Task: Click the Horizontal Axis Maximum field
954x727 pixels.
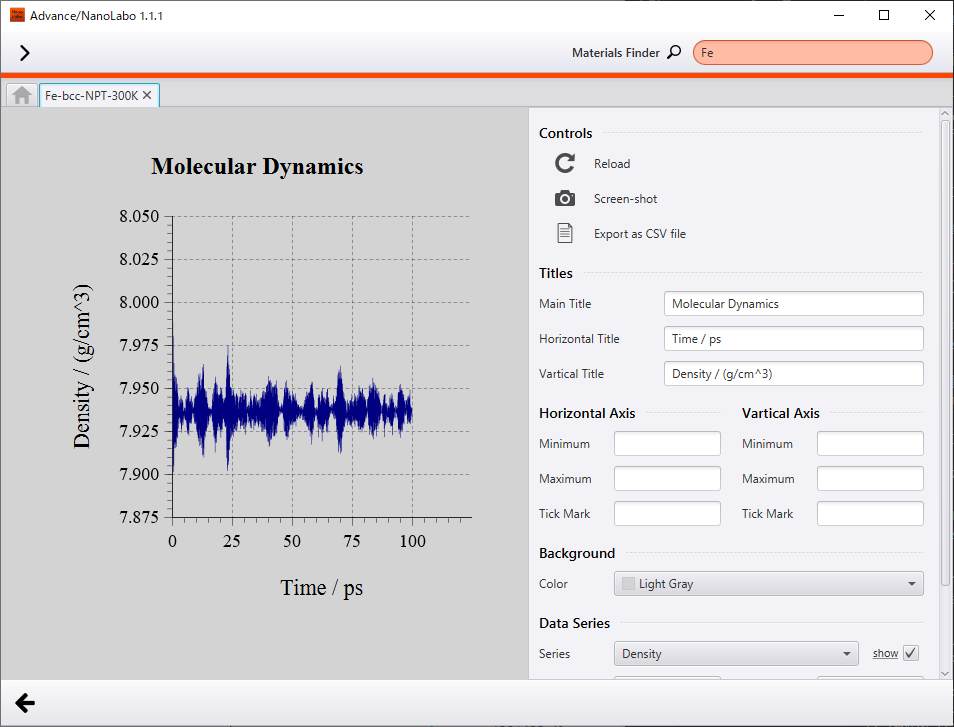Action: pyautogui.click(x=667, y=479)
